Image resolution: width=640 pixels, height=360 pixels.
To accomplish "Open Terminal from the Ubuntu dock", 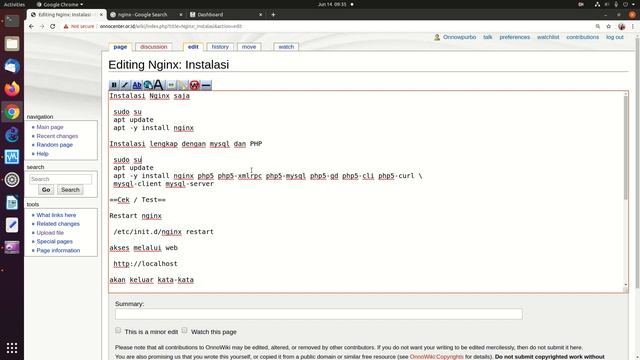I will coord(12,21).
